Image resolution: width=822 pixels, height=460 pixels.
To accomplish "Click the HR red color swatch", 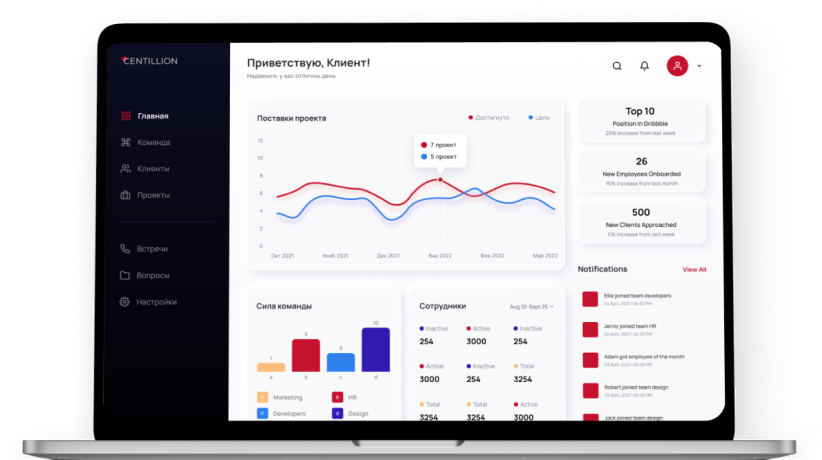I will pyautogui.click(x=337, y=397).
